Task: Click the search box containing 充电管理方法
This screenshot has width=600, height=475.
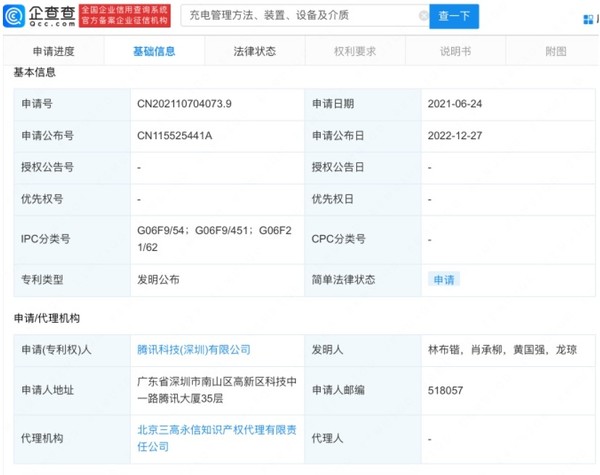Action: [305, 16]
